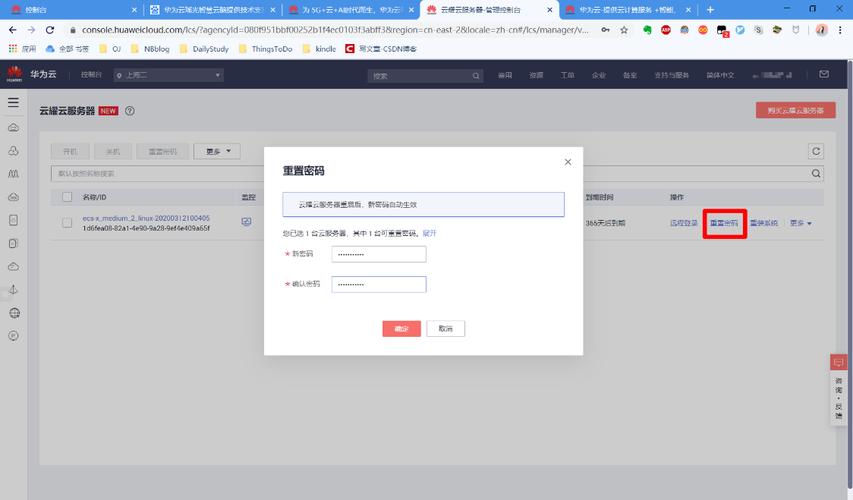The height and width of the screenshot is (500, 853).
Task: Open the Chrome three-dot menu
Action: 840,30
